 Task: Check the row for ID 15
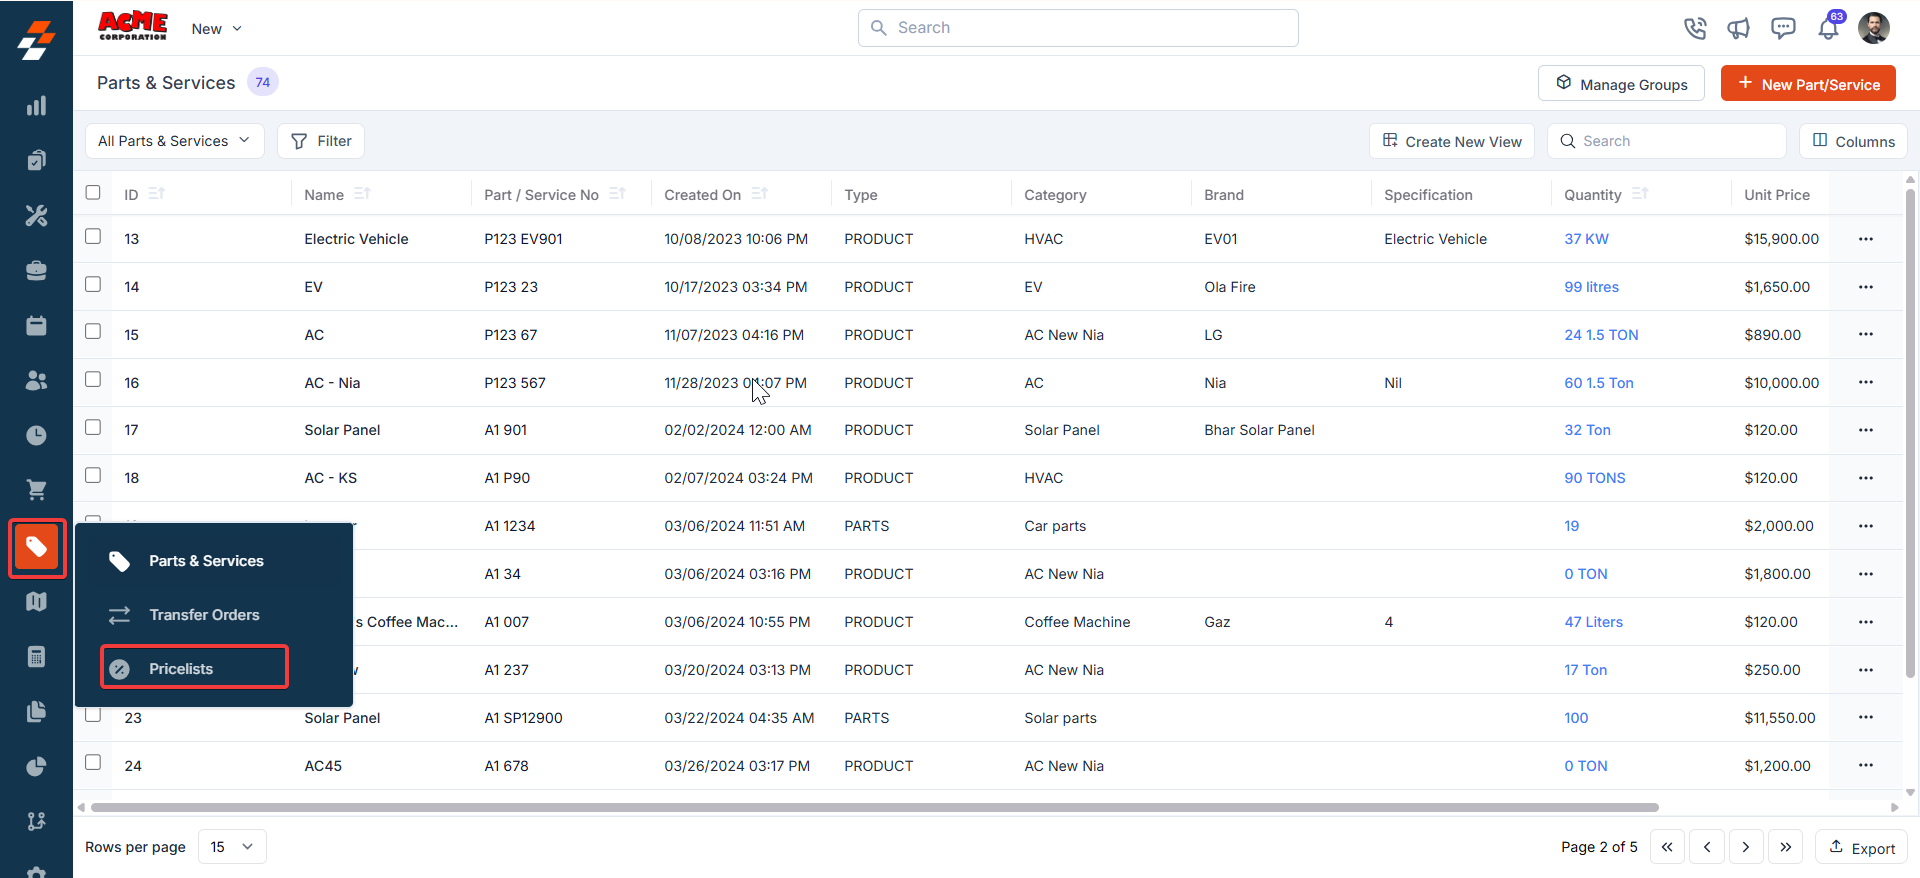[x=93, y=331]
